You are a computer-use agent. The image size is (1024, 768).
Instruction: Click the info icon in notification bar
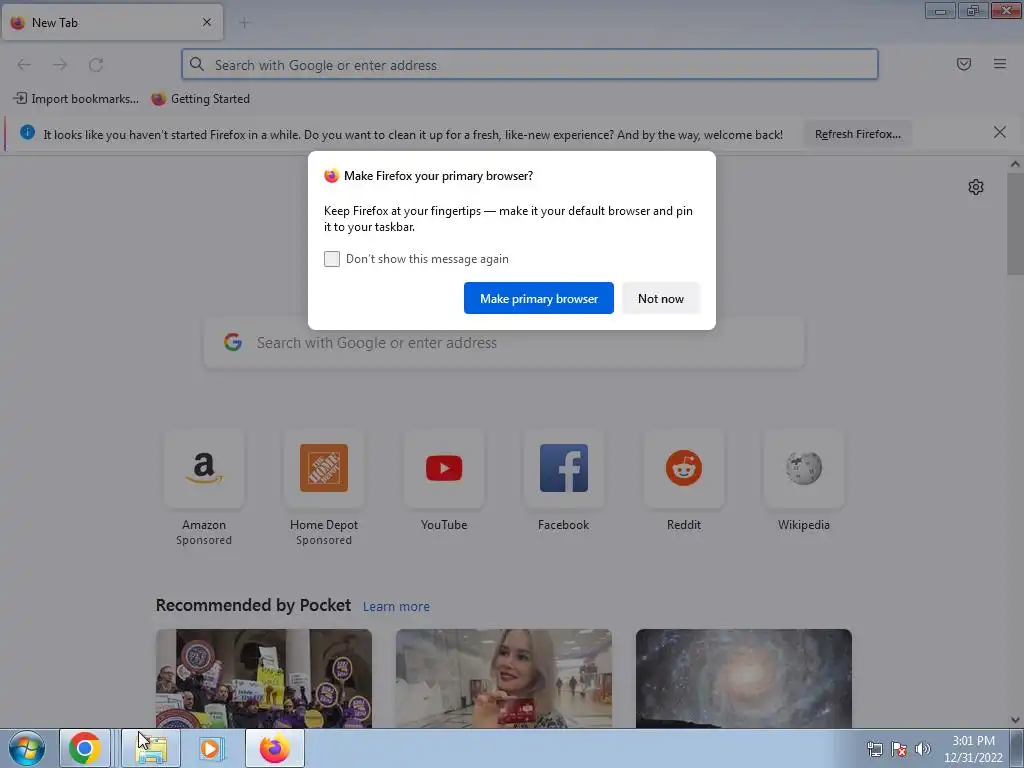tap(27, 133)
